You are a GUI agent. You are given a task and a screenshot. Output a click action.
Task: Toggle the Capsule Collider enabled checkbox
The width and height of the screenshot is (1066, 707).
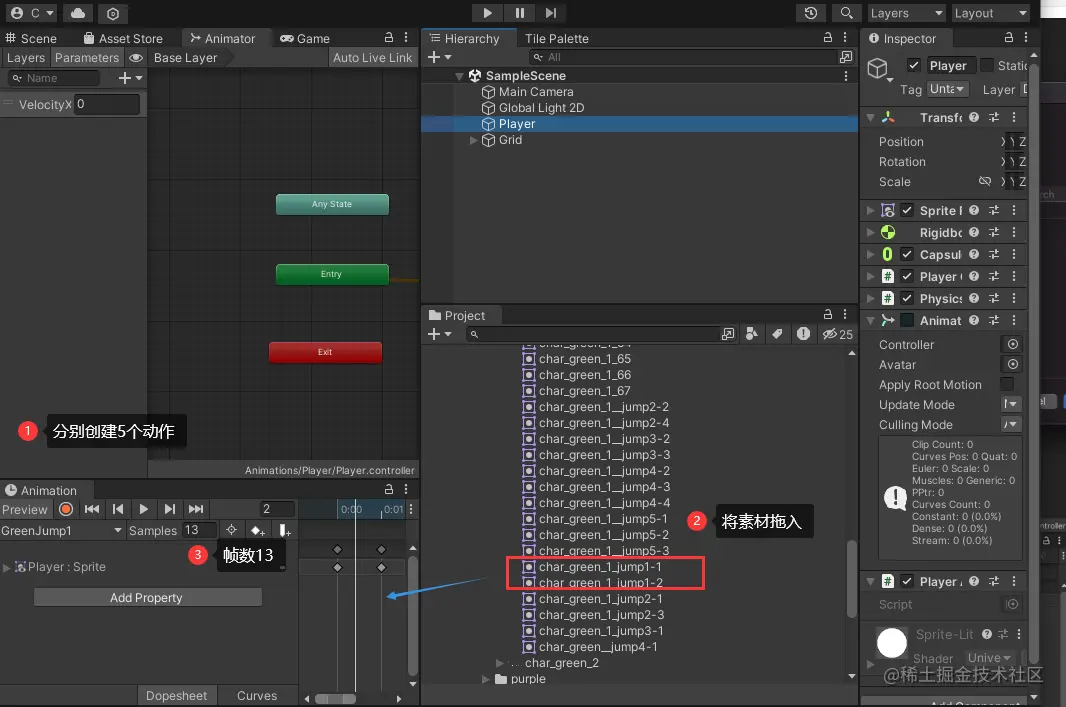point(907,254)
